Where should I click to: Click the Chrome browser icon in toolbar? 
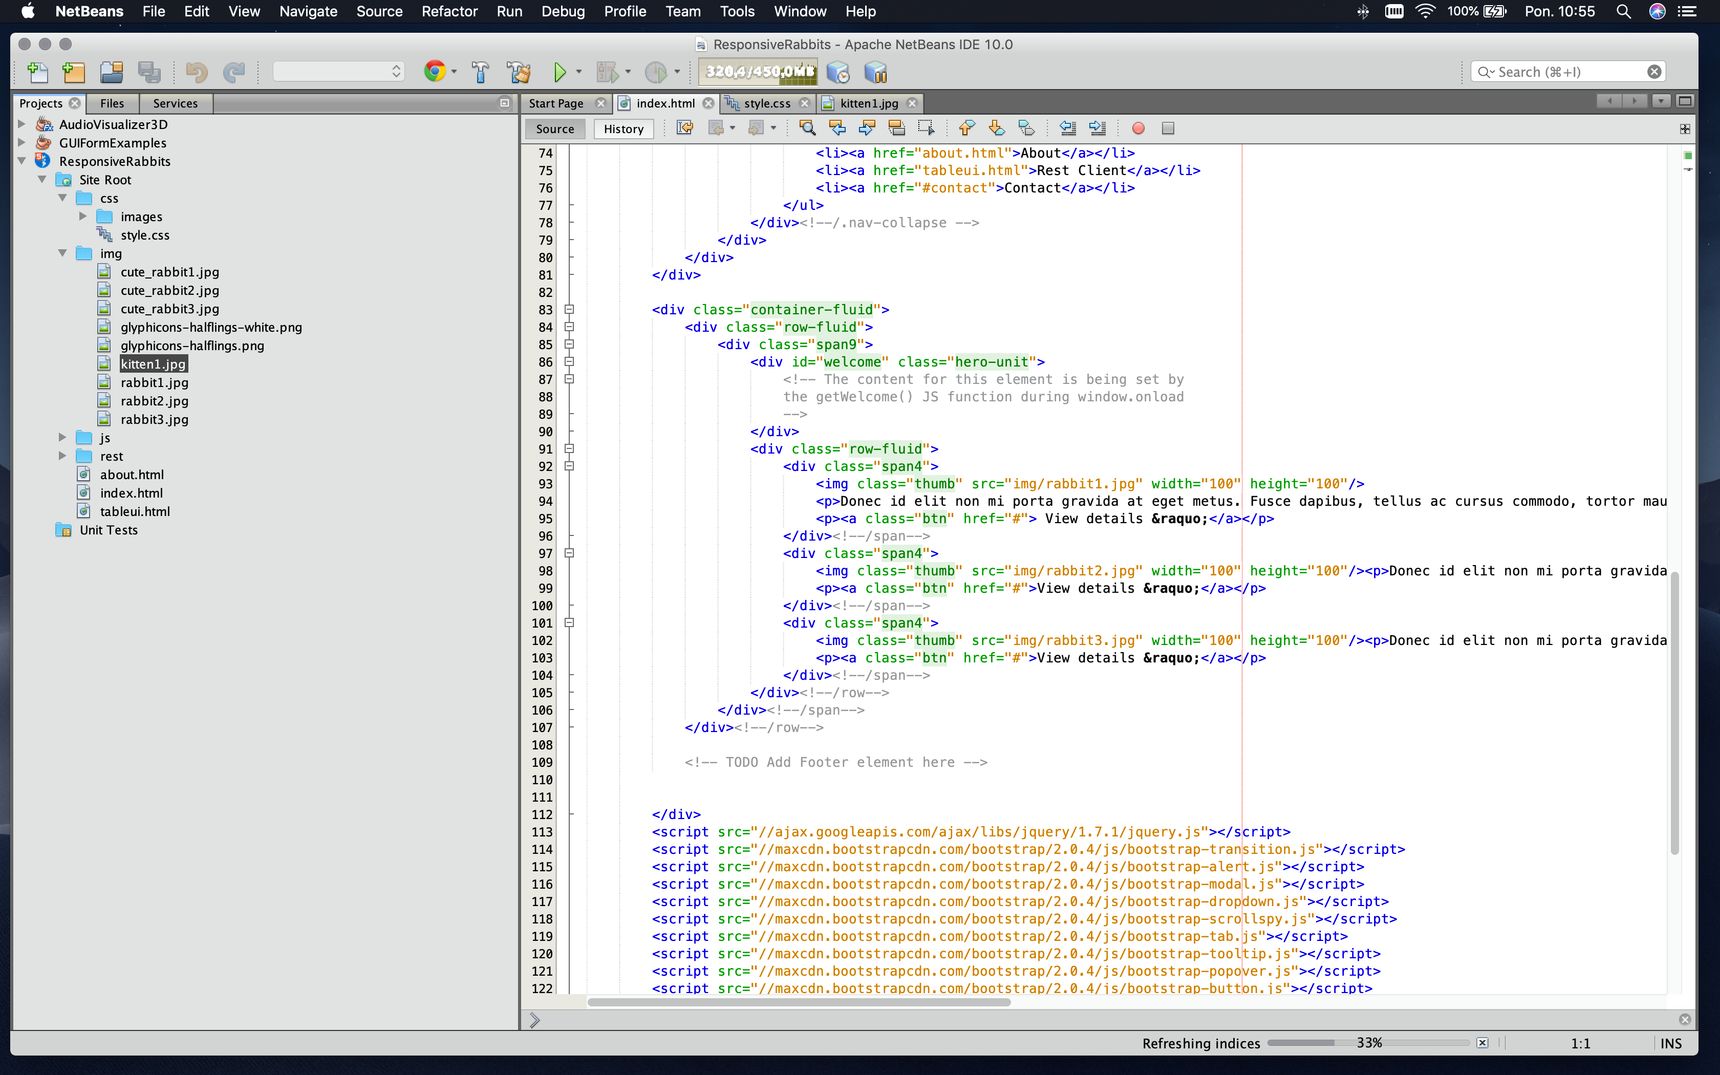coord(434,71)
